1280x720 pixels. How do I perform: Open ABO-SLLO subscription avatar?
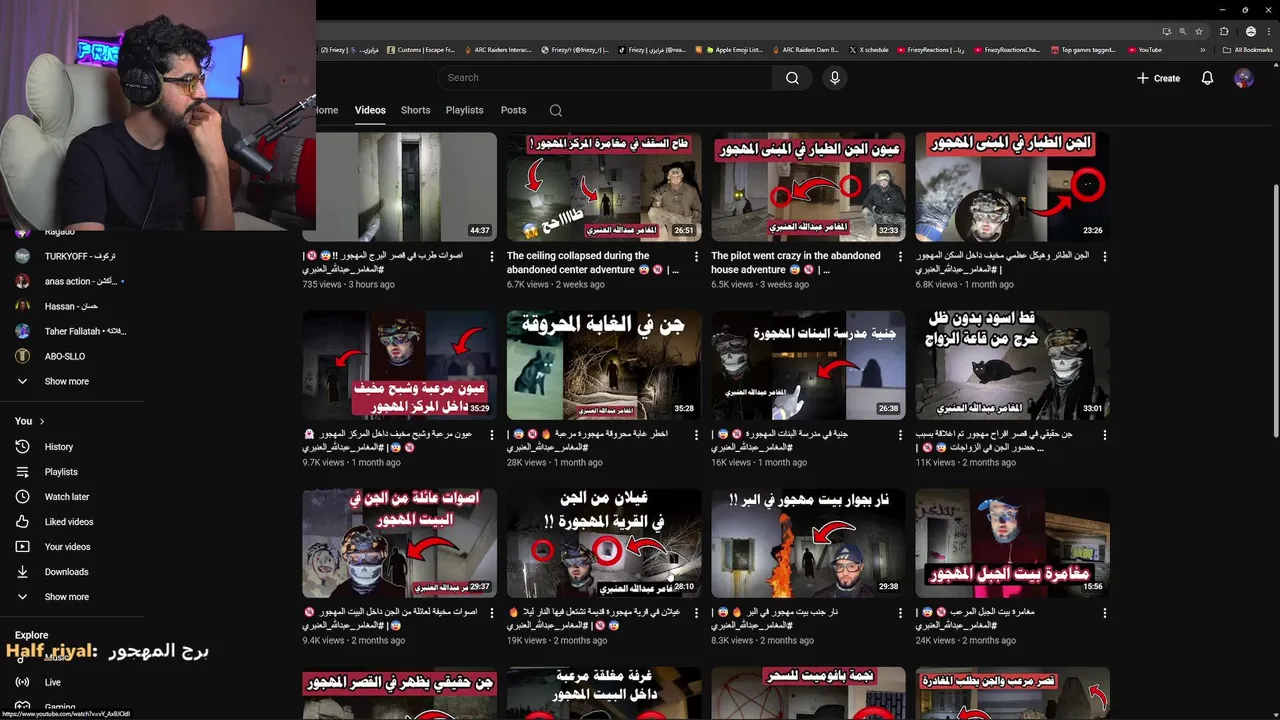(22, 356)
